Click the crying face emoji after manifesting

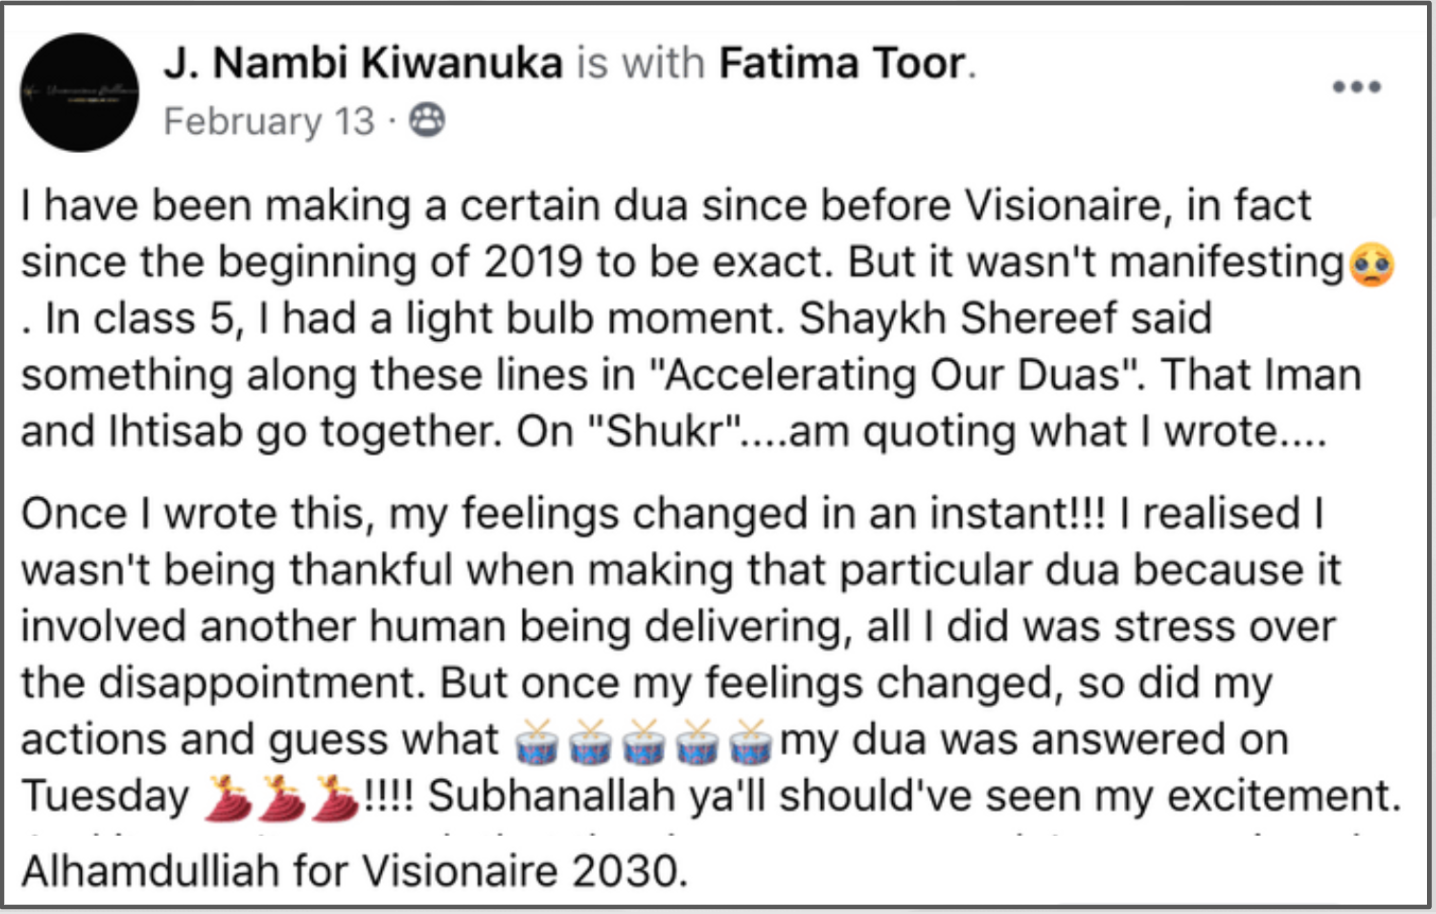point(1372,264)
